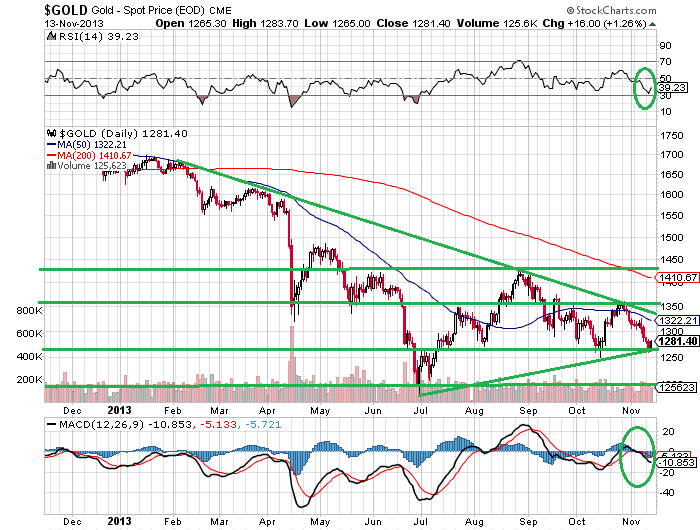Click the 1322.21 MA(50) price tag on axis

[678, 320]
